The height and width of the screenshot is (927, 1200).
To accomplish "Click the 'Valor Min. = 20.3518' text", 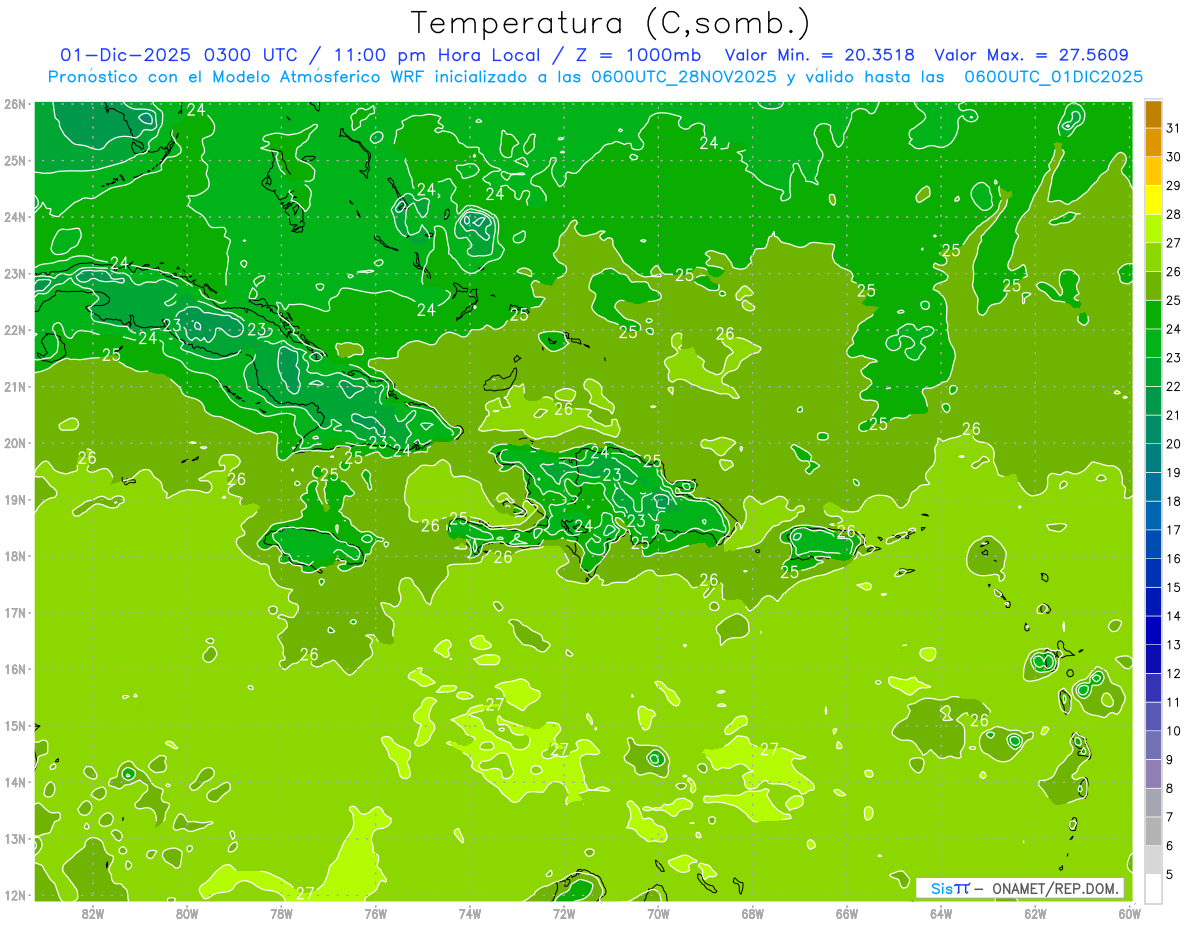I will pos(821,55).
